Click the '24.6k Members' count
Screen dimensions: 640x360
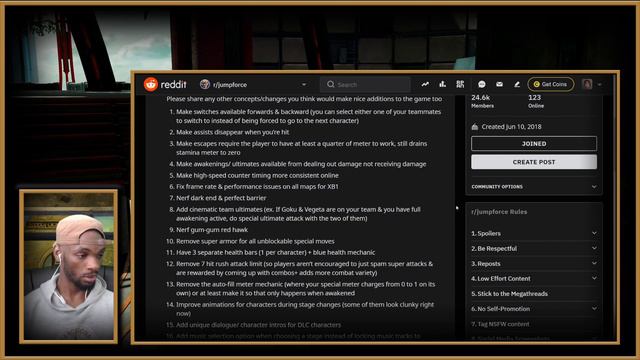tap(482, 101)
